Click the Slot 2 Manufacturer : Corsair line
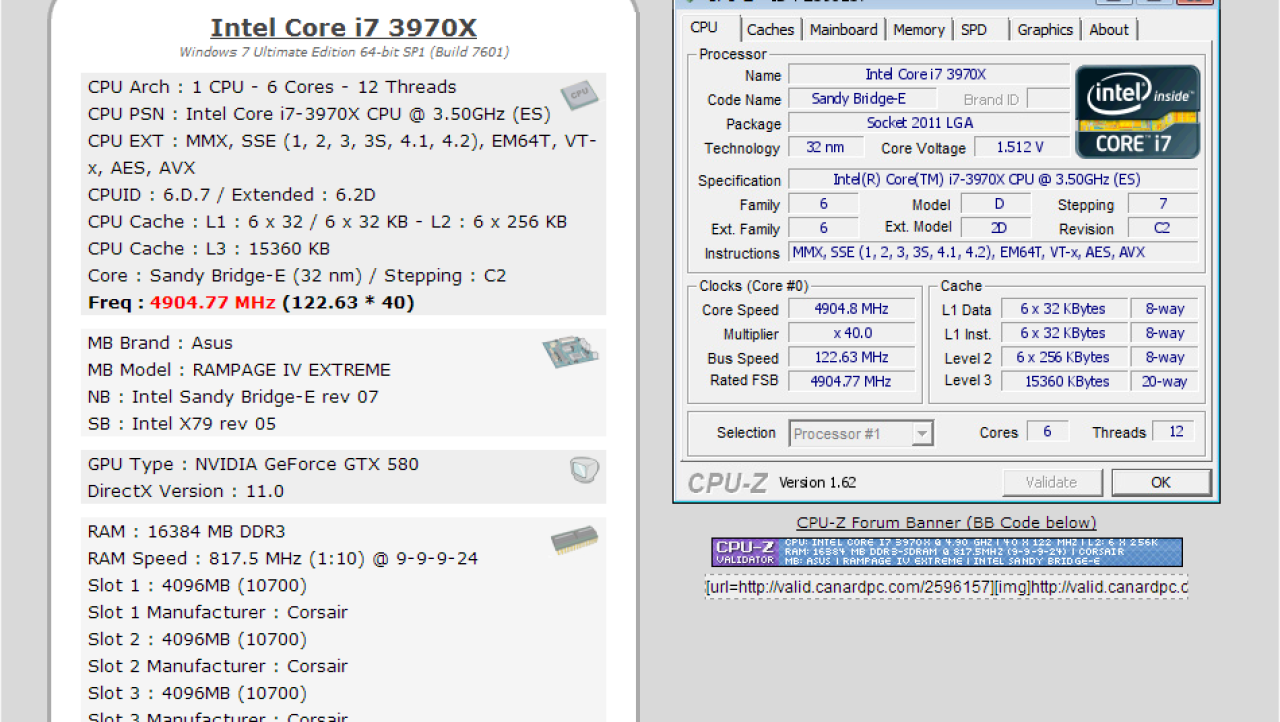This screenshot has width=1280, height=722. coord(218,666)
